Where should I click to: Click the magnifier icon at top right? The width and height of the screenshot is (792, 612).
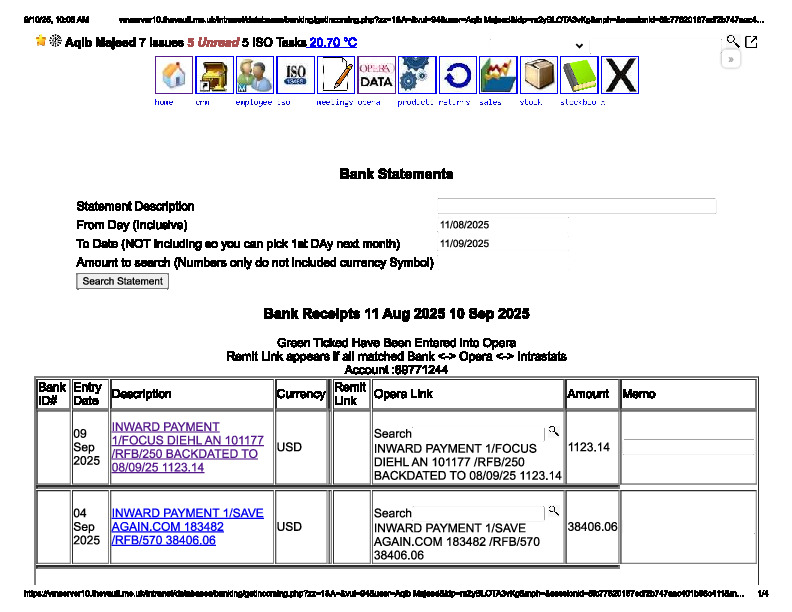[732, 41]
